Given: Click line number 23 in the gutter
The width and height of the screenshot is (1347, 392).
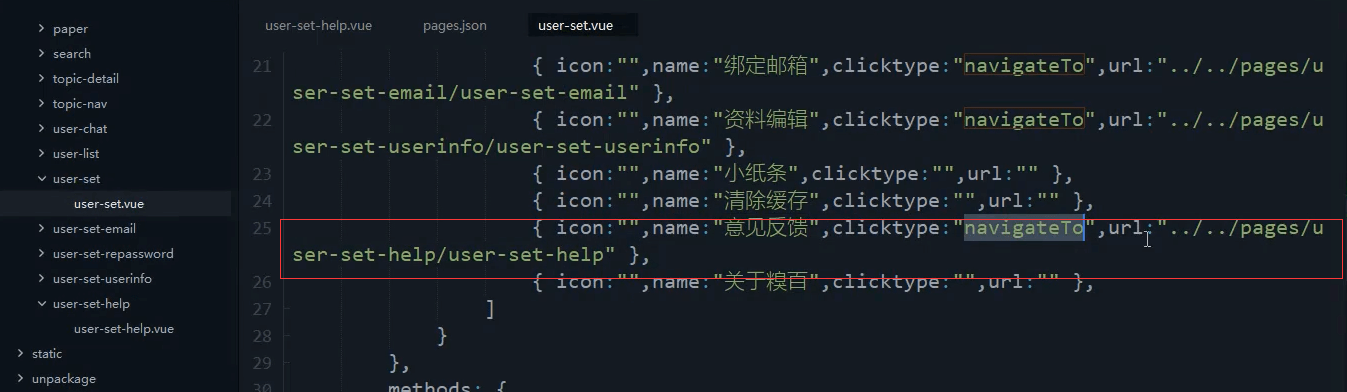Looking at the screenshot, I should [x=261, y=175].
